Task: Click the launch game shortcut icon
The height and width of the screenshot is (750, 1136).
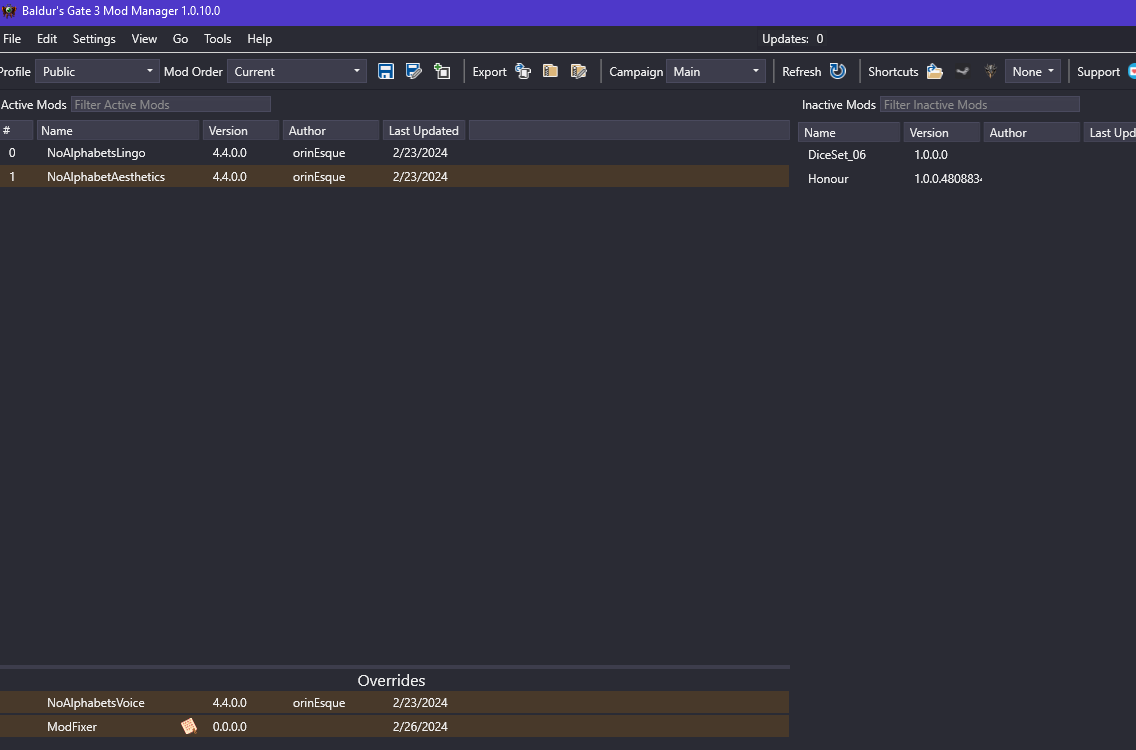Action: tap(990, 71)
